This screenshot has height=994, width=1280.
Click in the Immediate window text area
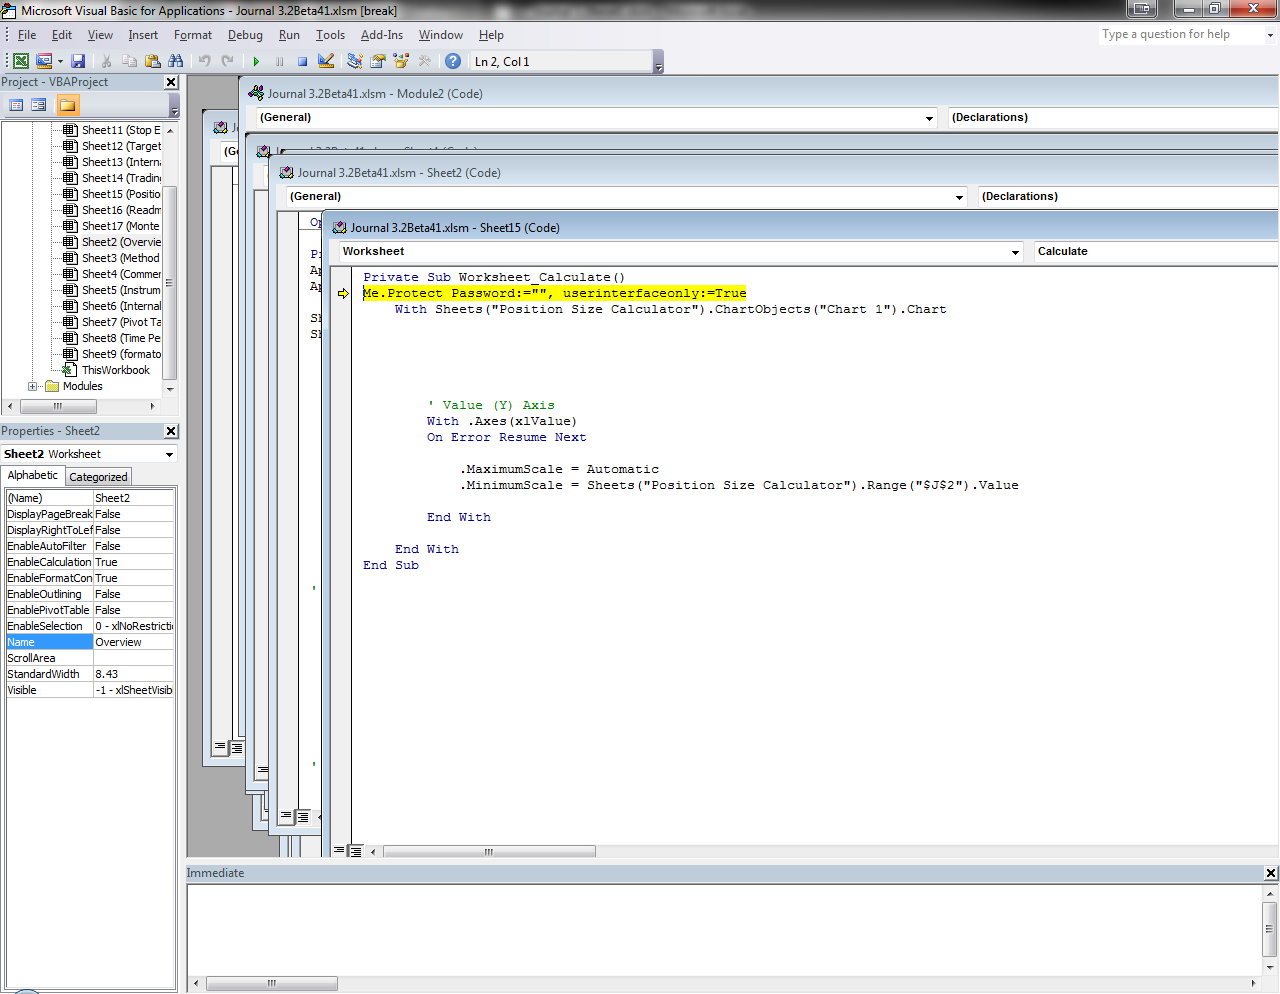point(724,930)
